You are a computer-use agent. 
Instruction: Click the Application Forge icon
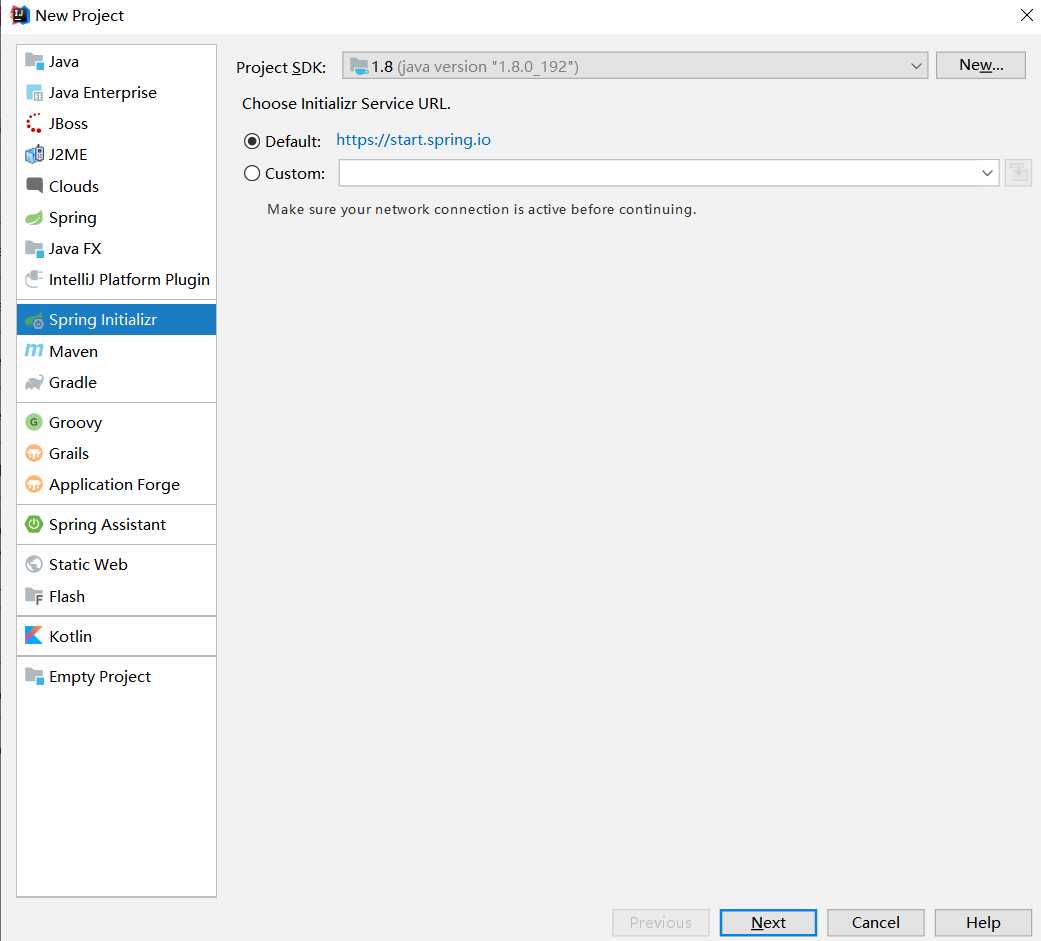(x=34, y=484)
